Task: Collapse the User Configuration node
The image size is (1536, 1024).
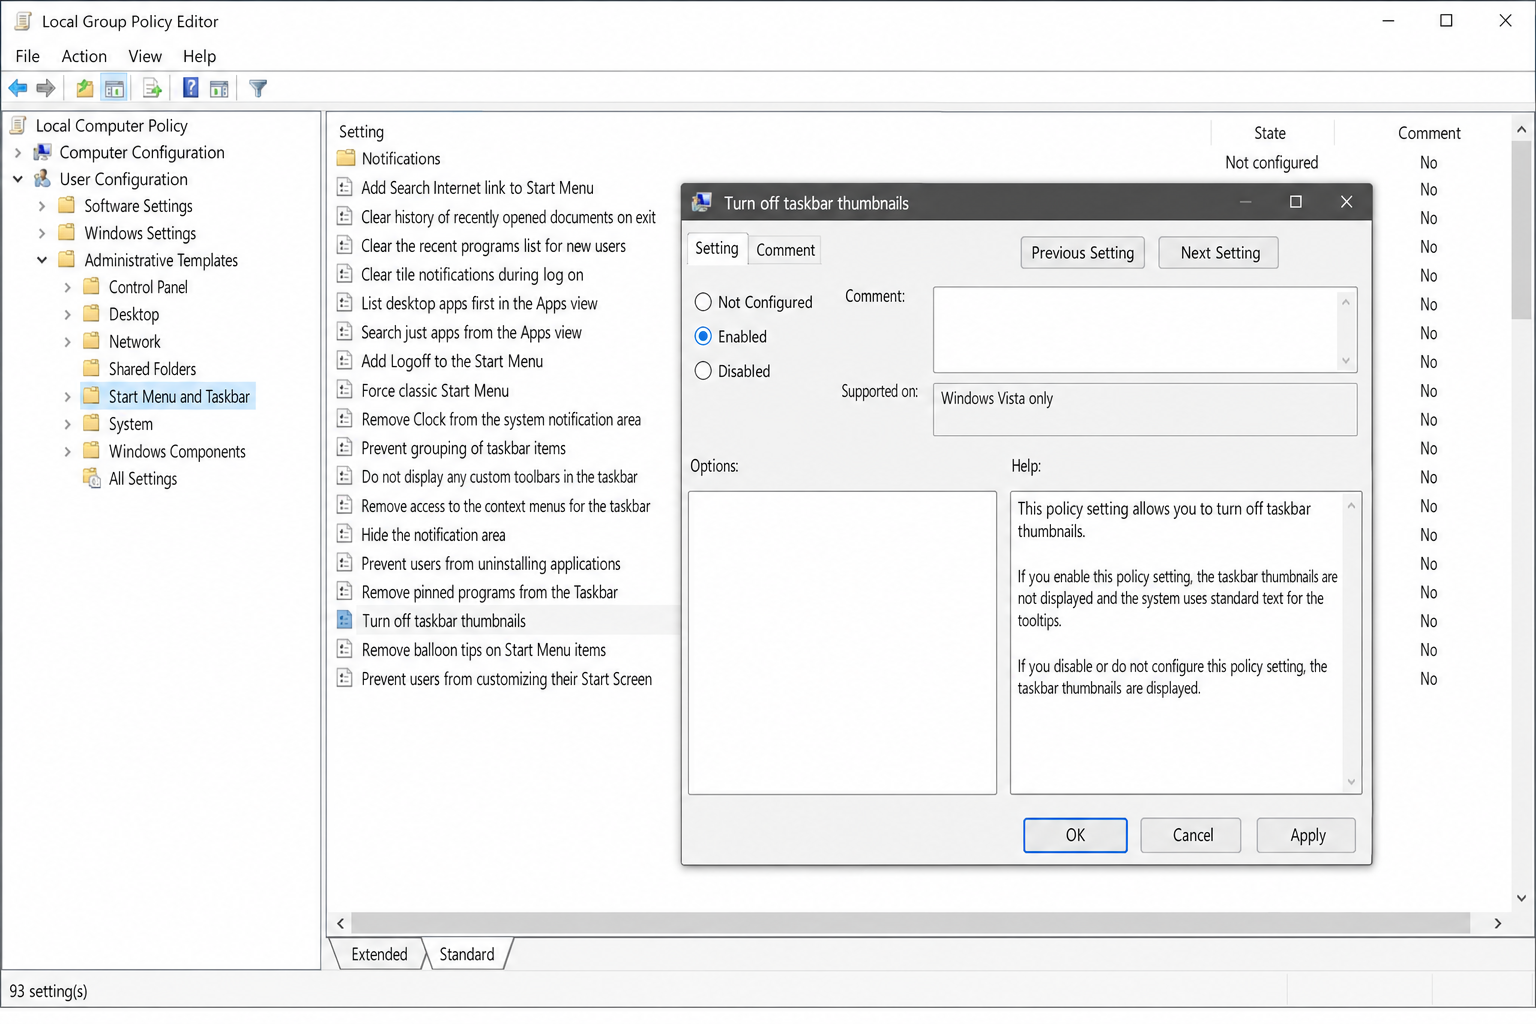Action: [x=18, y=179]
